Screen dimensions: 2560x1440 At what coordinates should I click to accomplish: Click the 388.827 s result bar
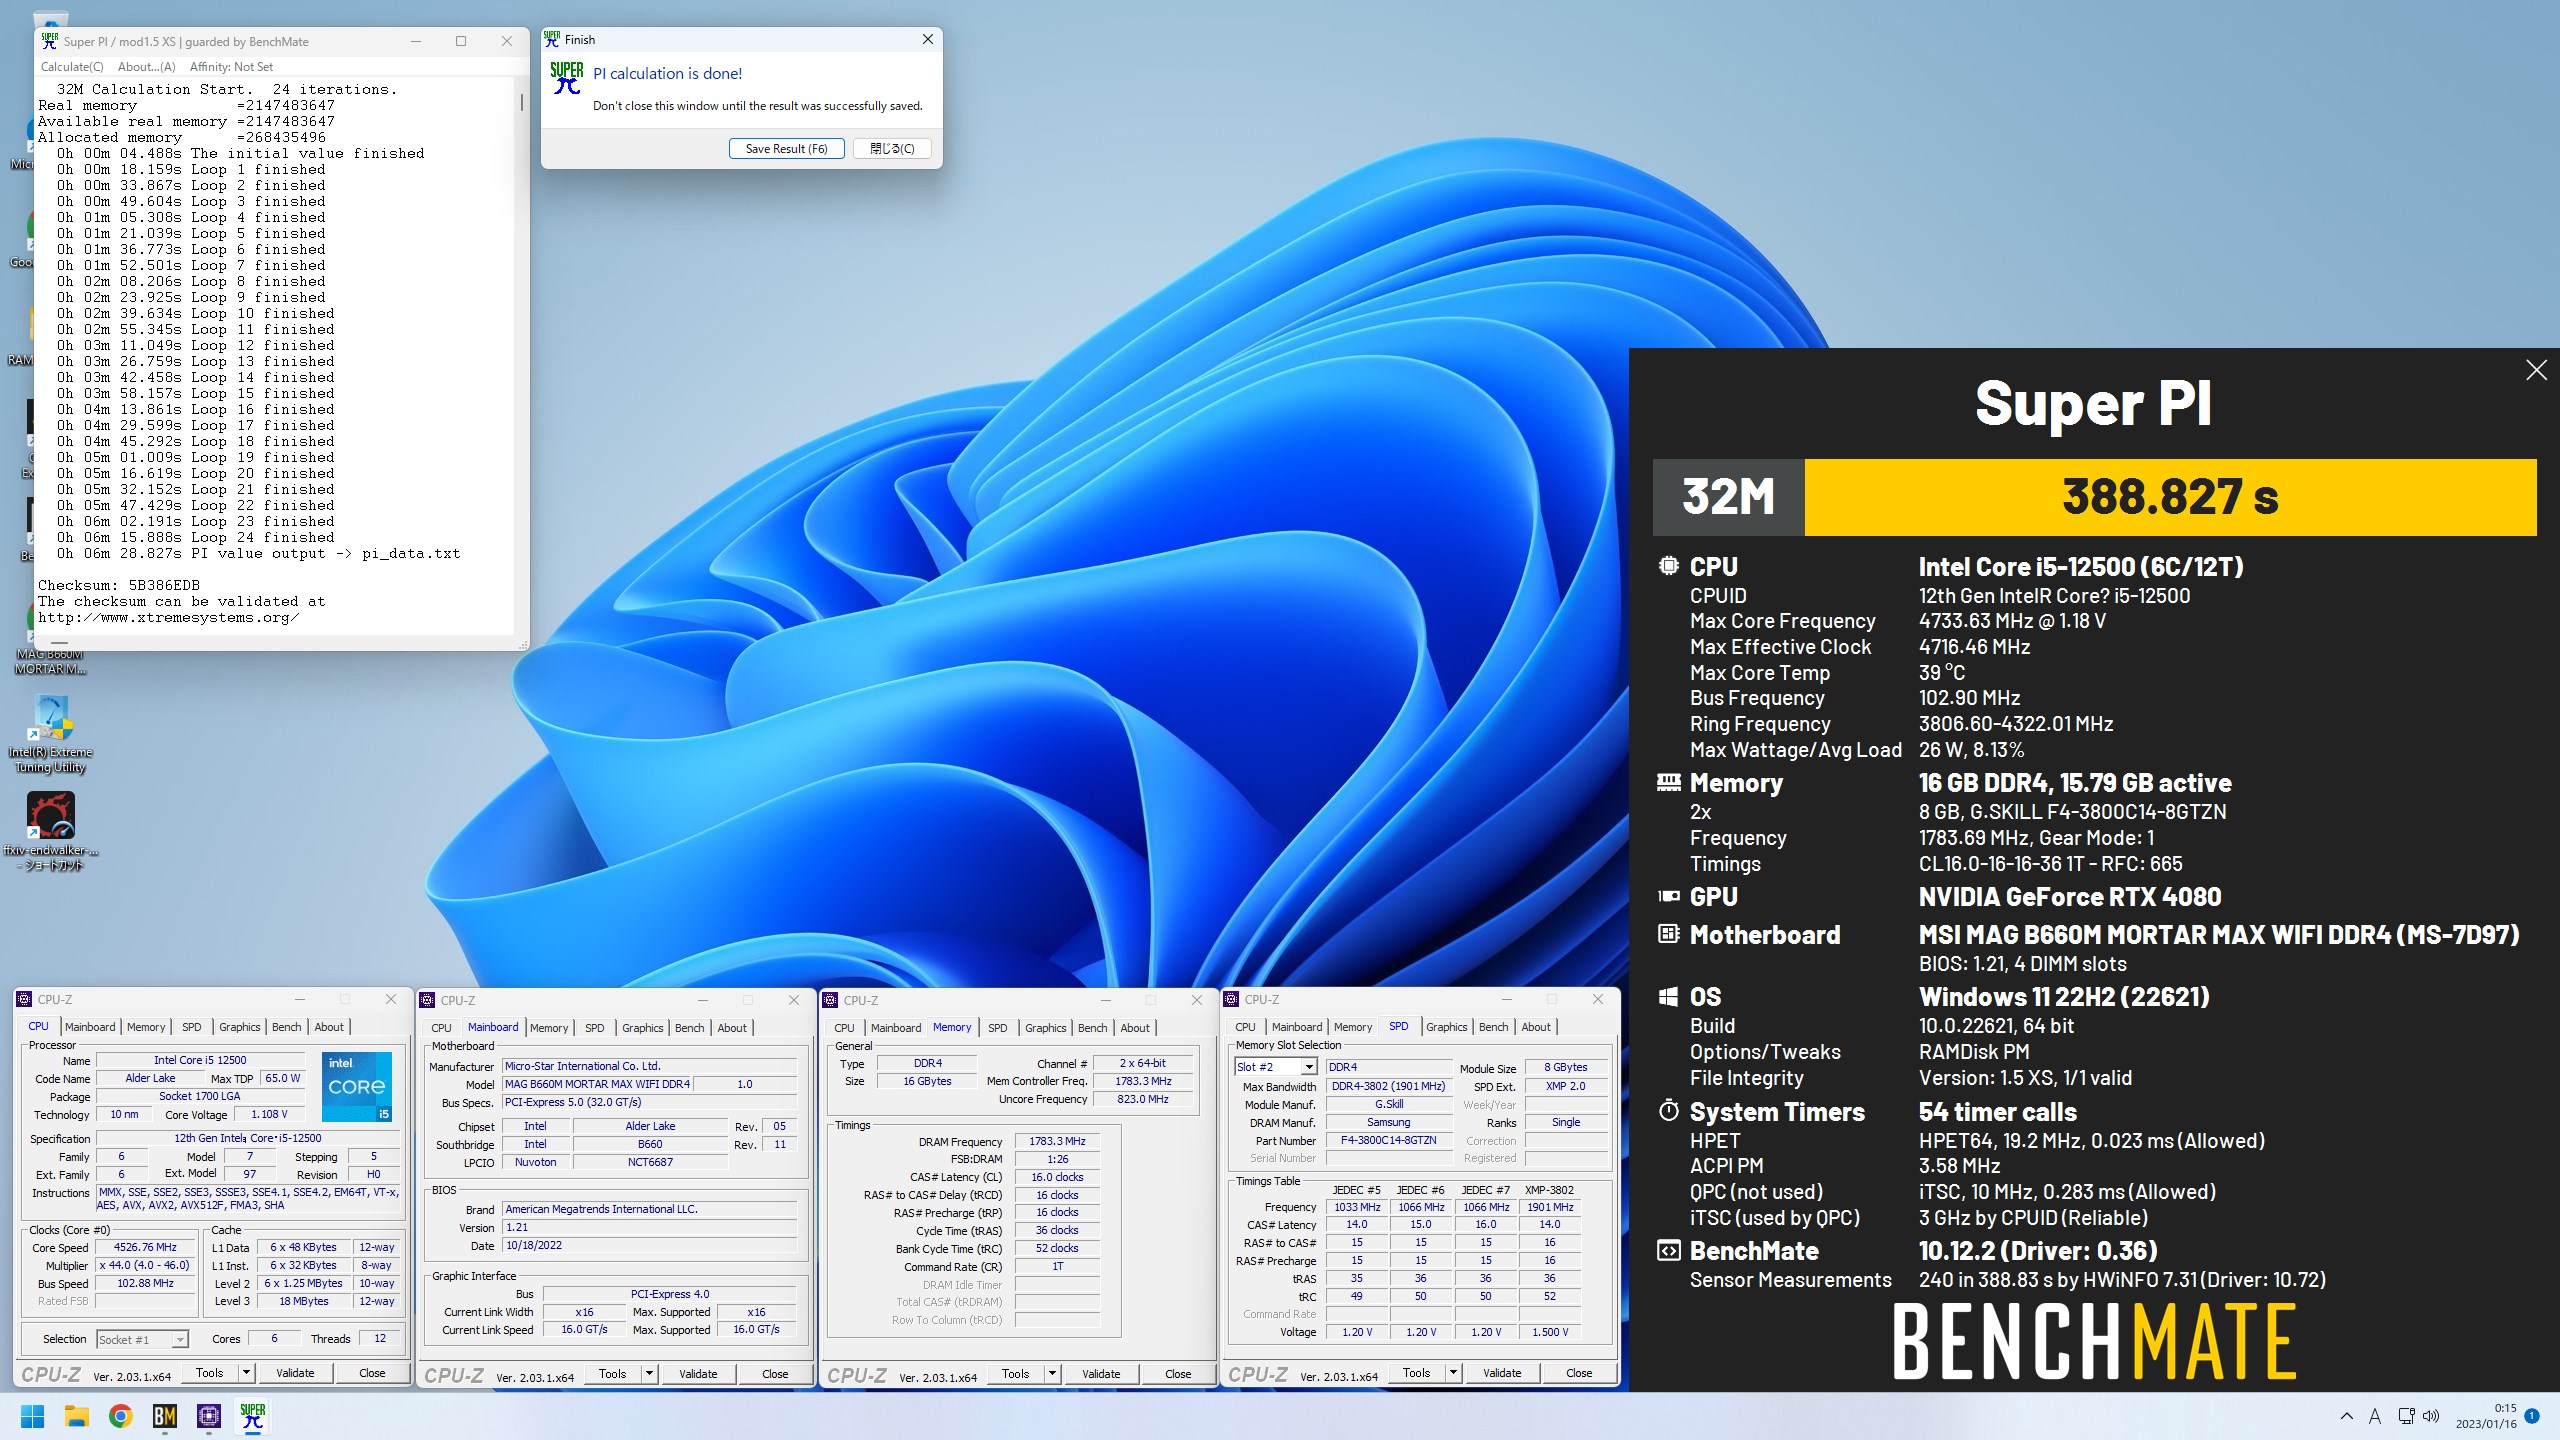[x=2170, y=497]
